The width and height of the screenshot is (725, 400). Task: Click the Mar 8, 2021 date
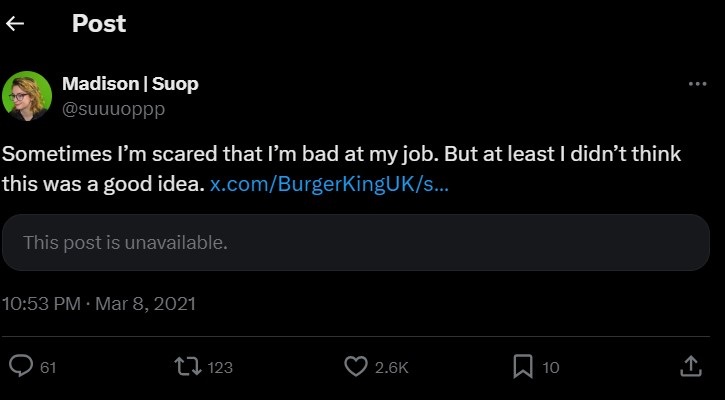145,302
